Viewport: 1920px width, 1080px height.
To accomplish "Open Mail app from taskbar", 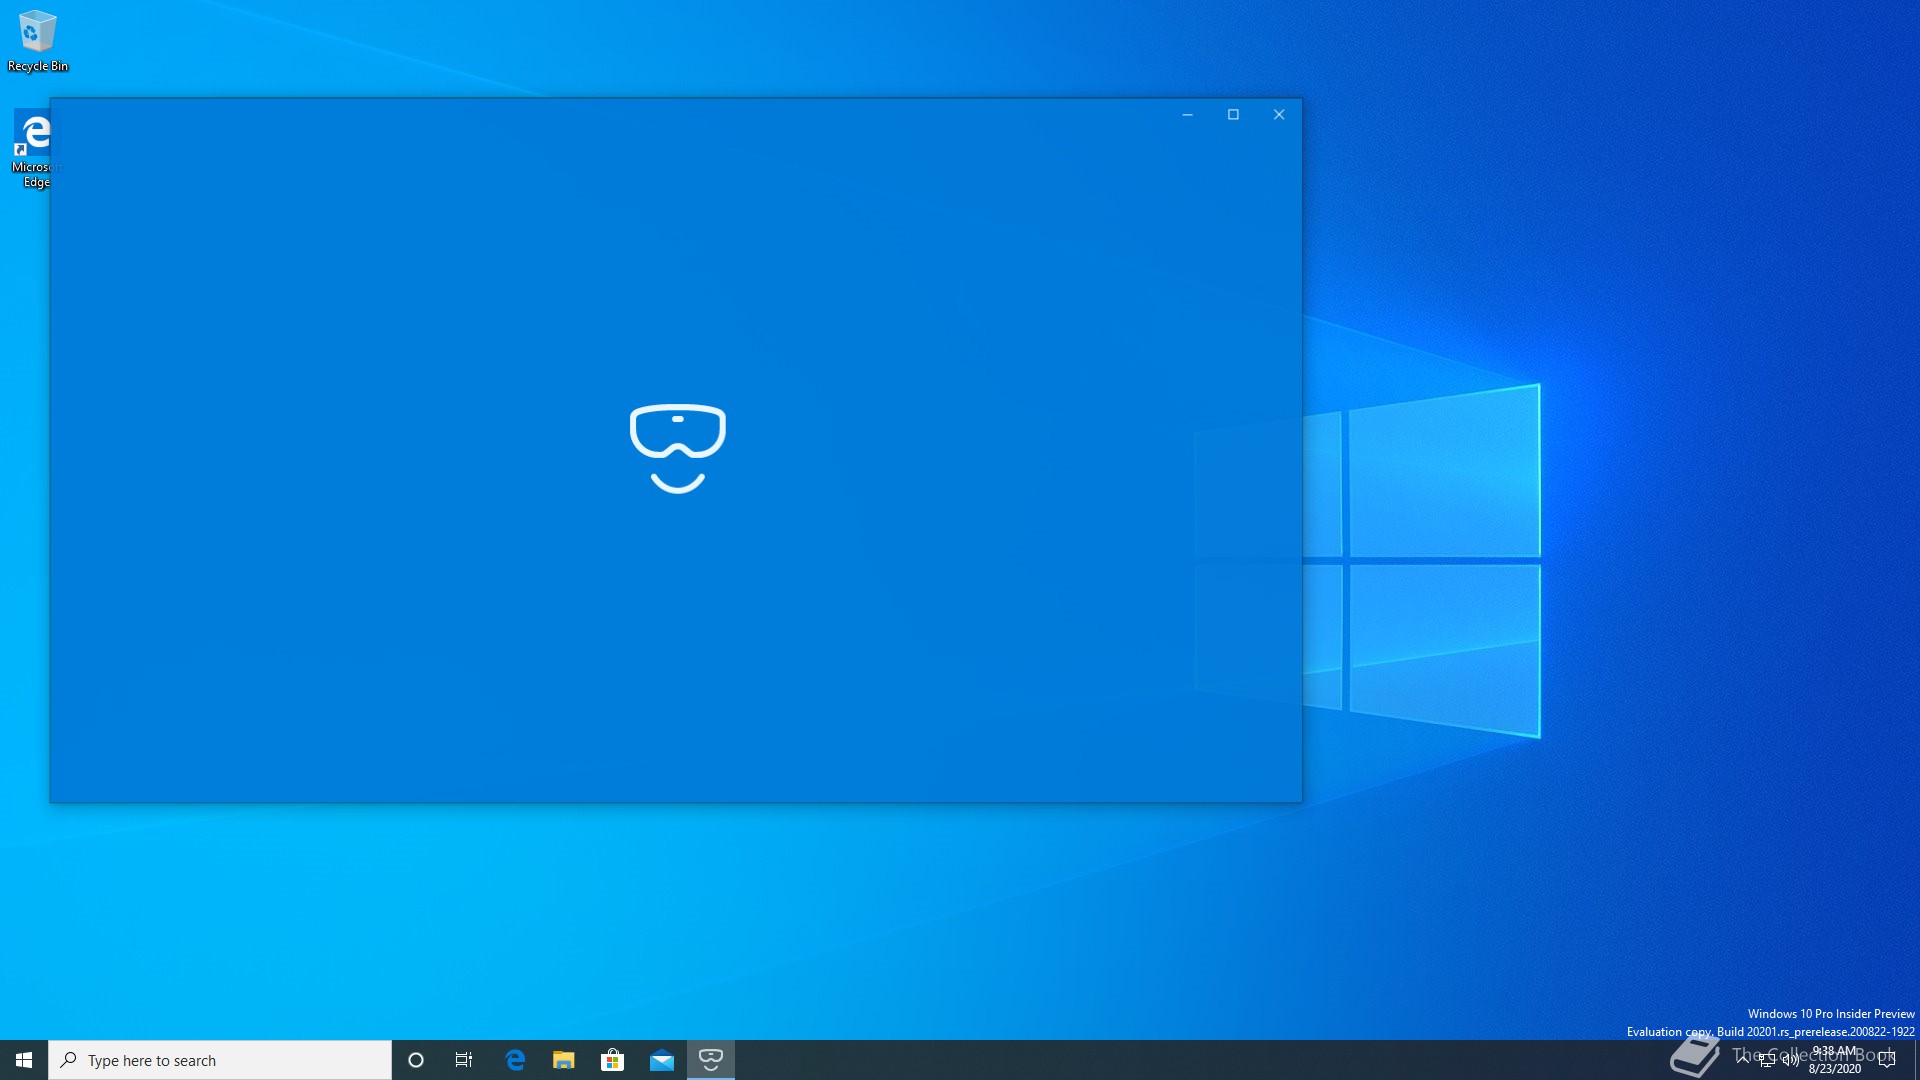I will tap(662, 1060).
